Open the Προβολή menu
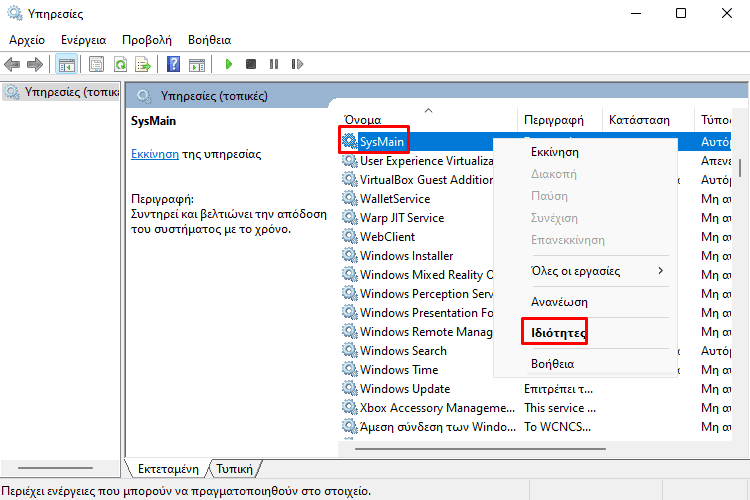This screenshot has height=500, width=750. [x=147, y=40]
